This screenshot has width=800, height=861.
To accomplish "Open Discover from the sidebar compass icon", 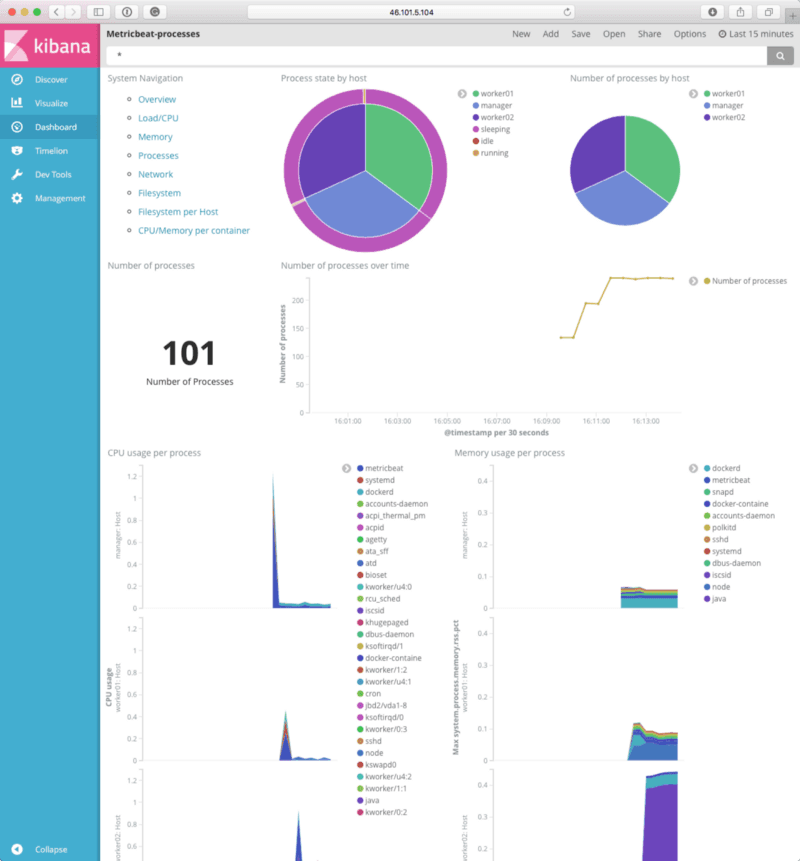I will (16, 79).
